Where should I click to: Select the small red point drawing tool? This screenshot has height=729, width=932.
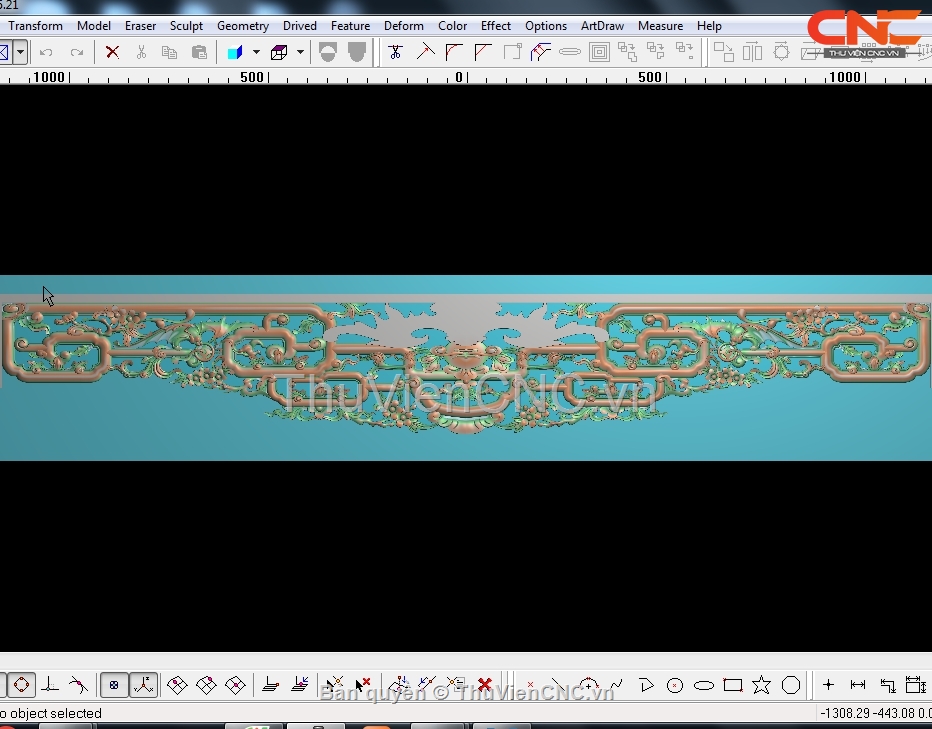pos(530,685)
